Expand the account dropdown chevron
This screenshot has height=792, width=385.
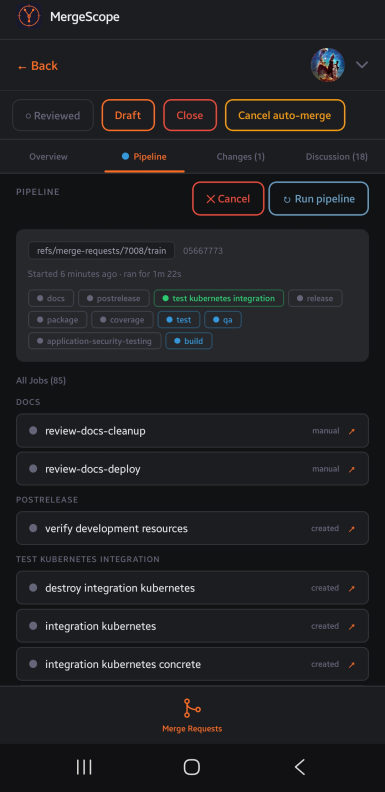click(x=362, y=65)
